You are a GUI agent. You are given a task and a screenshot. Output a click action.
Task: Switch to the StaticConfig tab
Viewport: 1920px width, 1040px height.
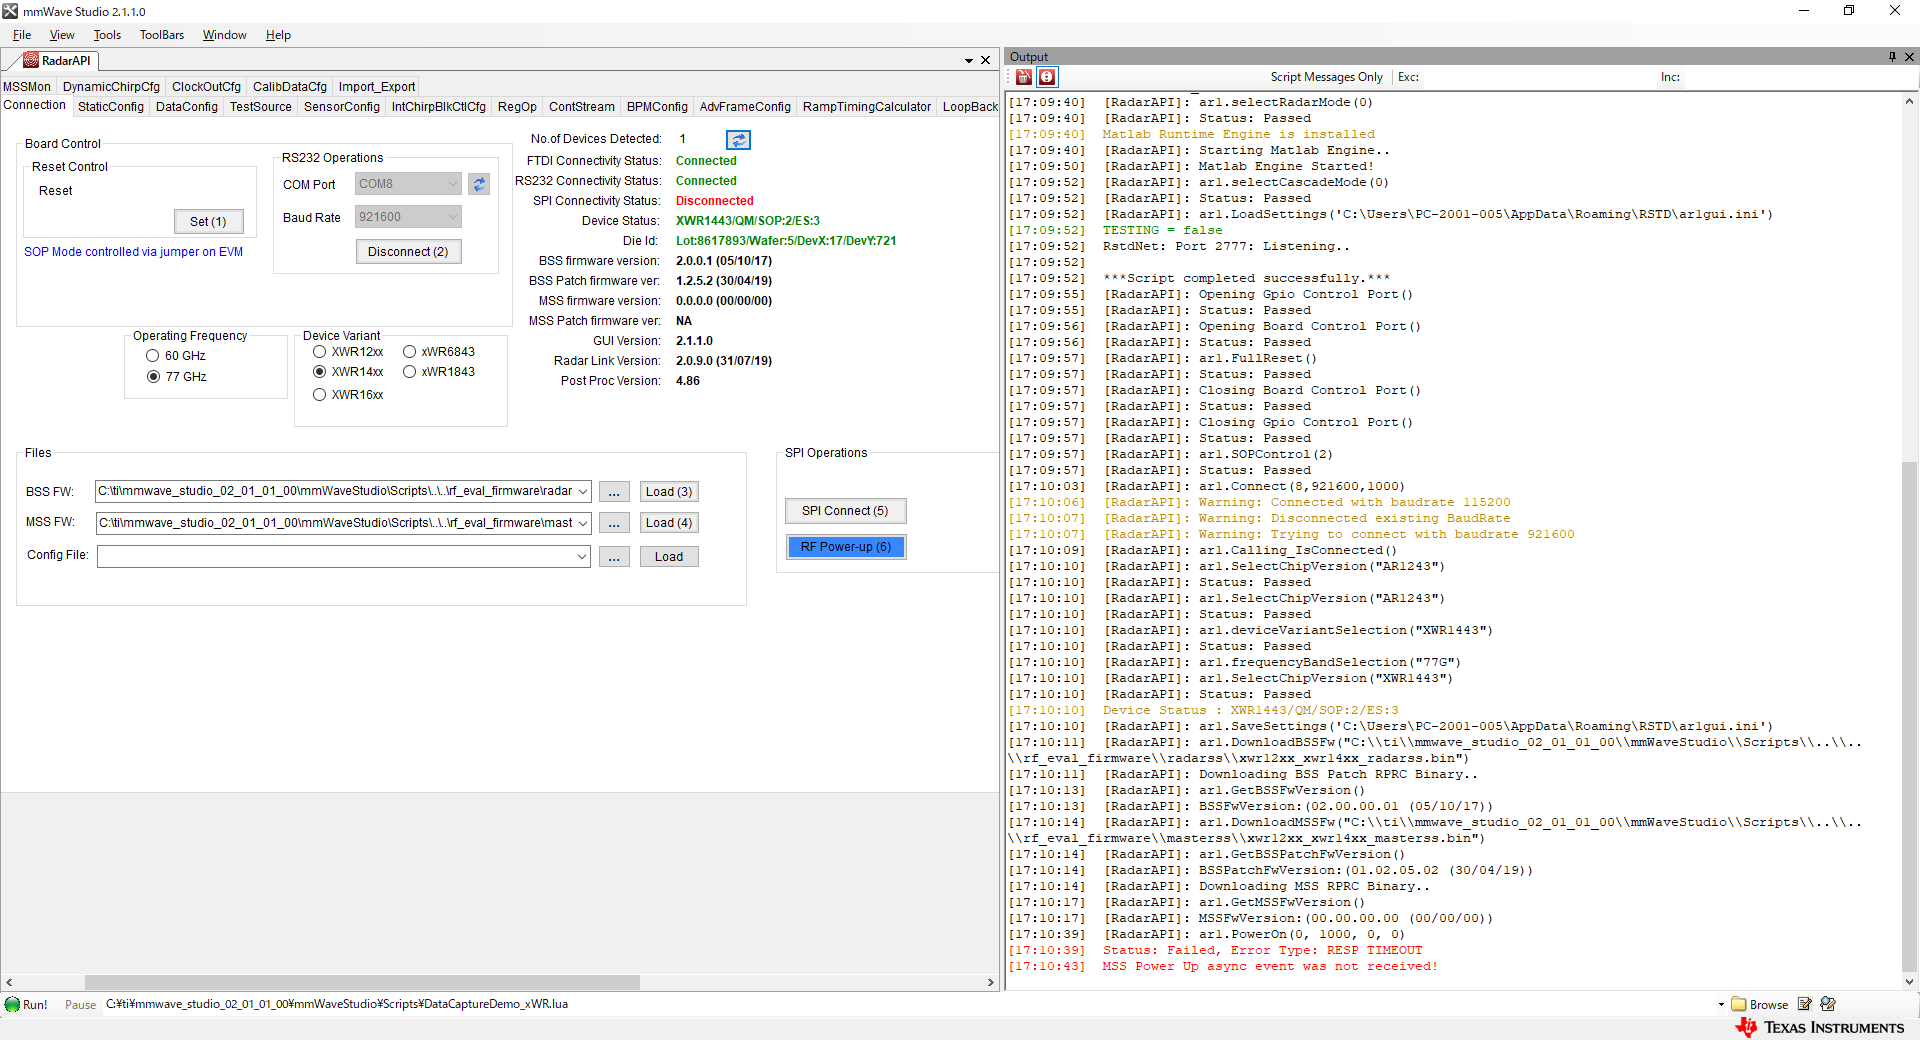click(111, 107)
